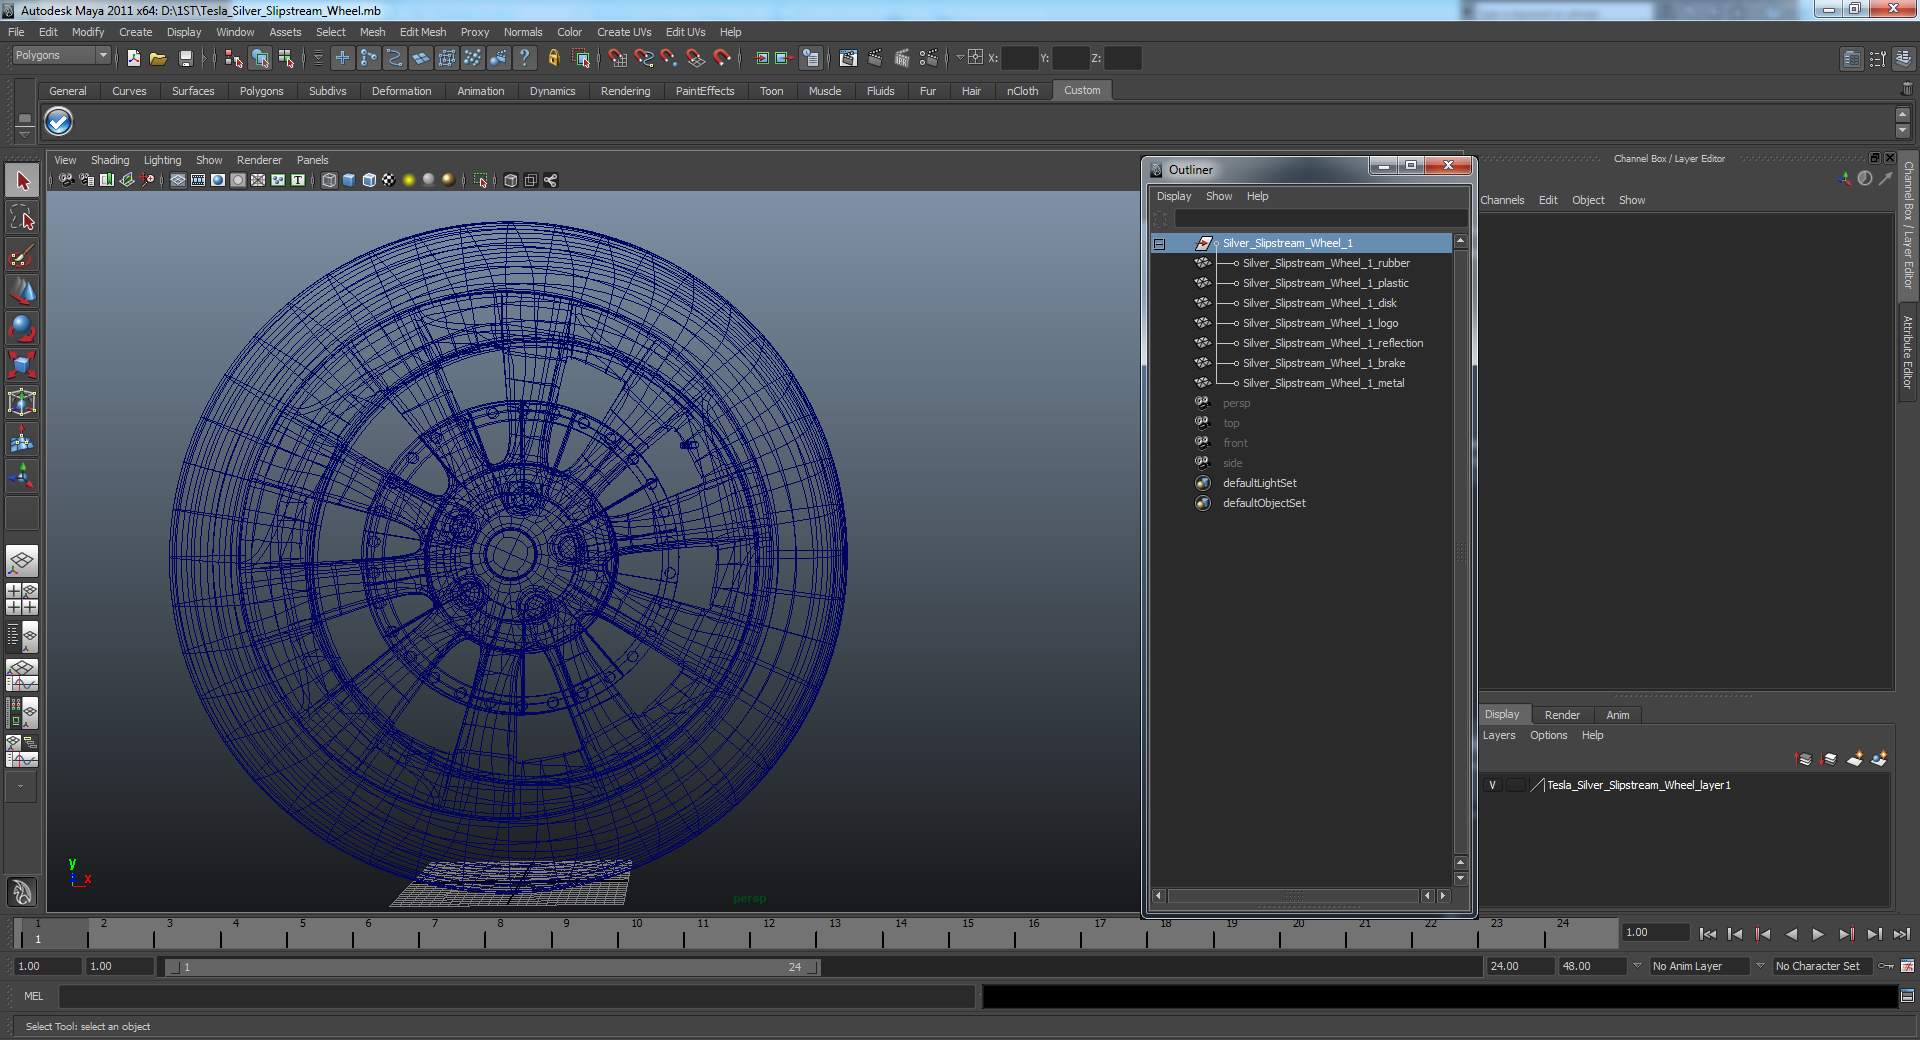Viewport: 1920px width, 1040px height.
Task: Toggle select by object type mode icon
Action: click(x=260, y=58)
